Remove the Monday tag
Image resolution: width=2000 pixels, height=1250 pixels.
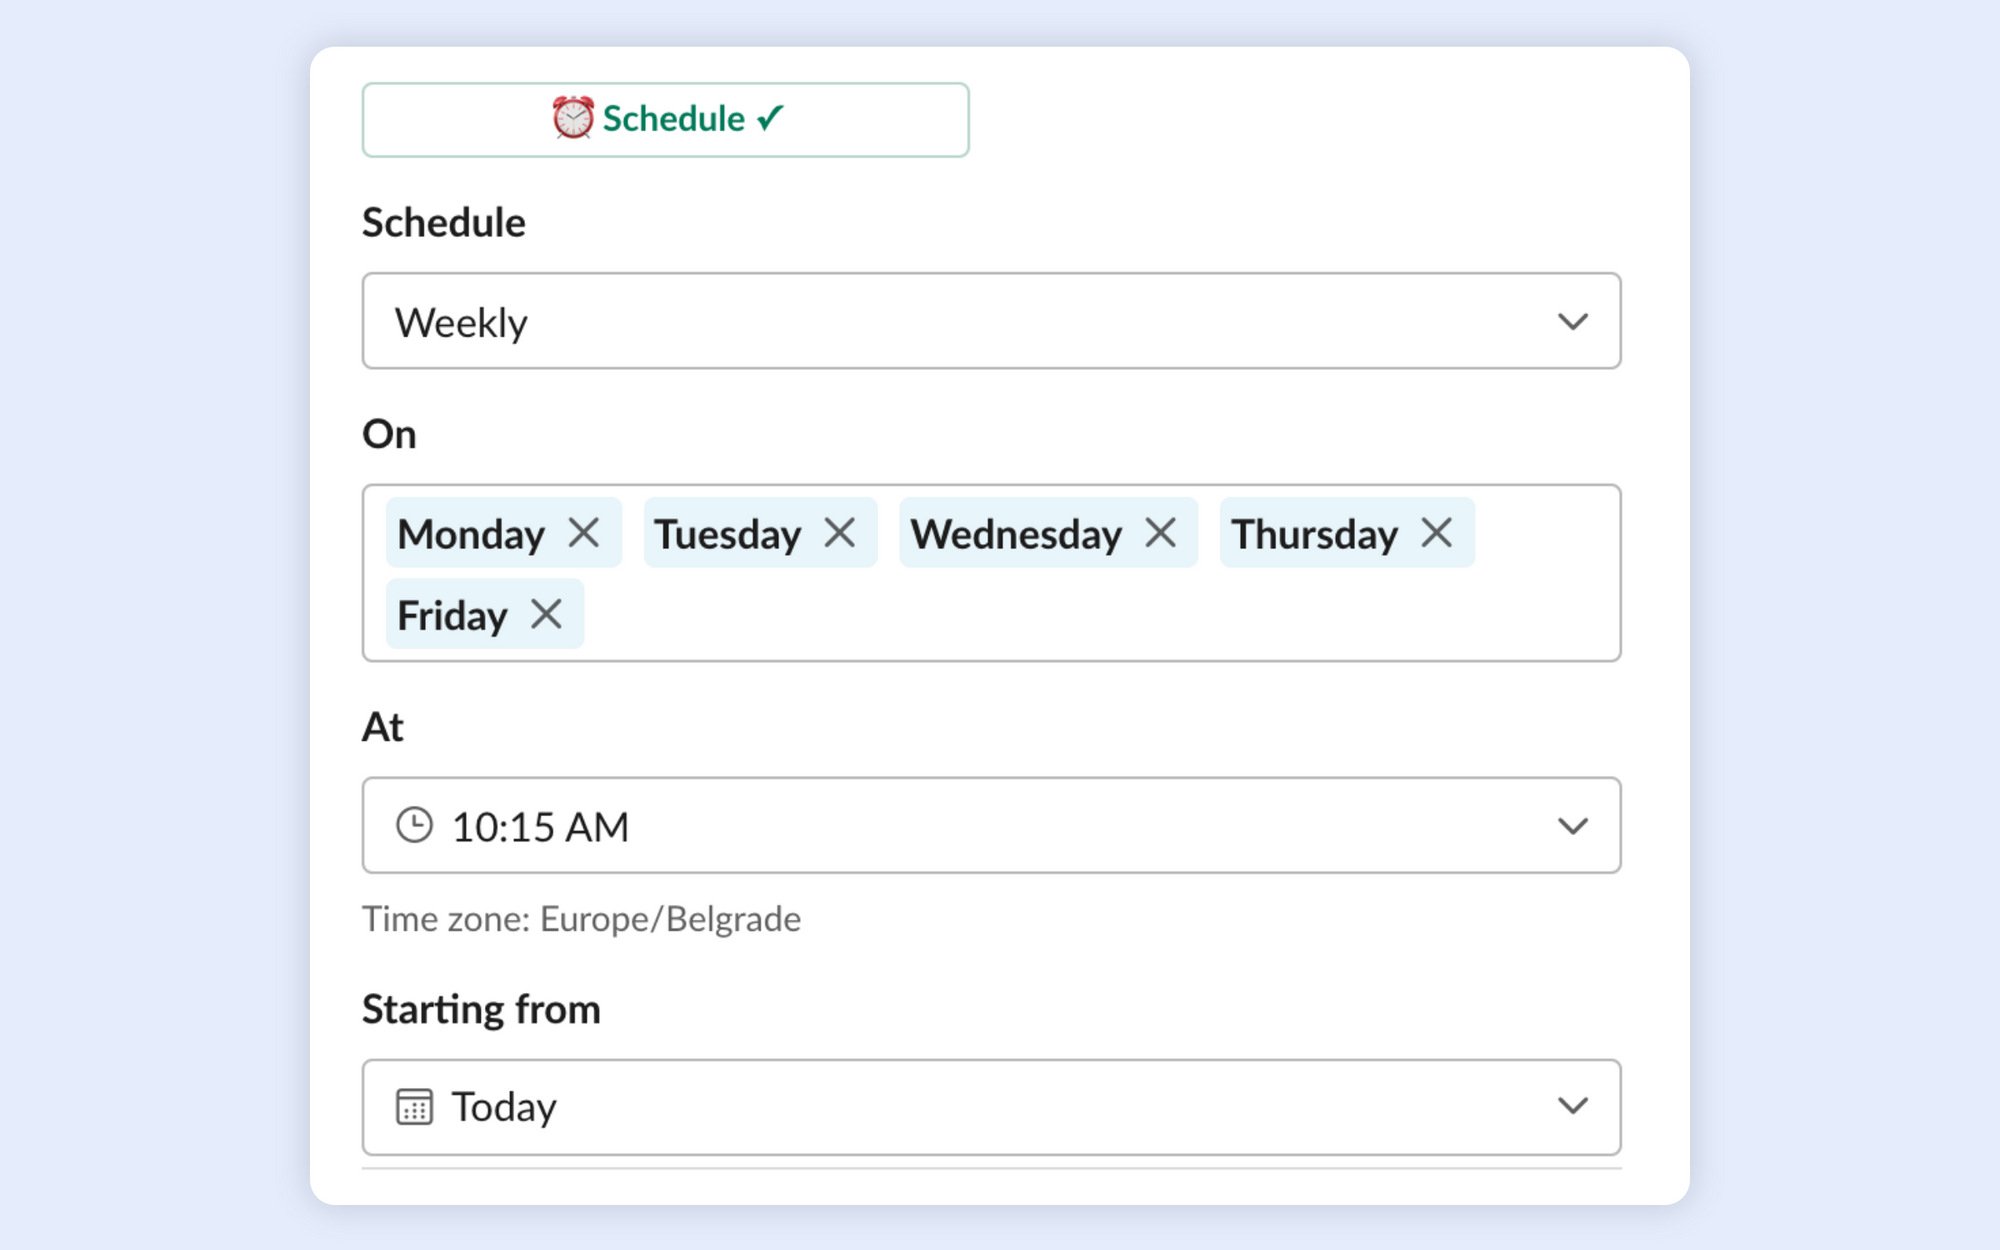(x=584, y=533)
